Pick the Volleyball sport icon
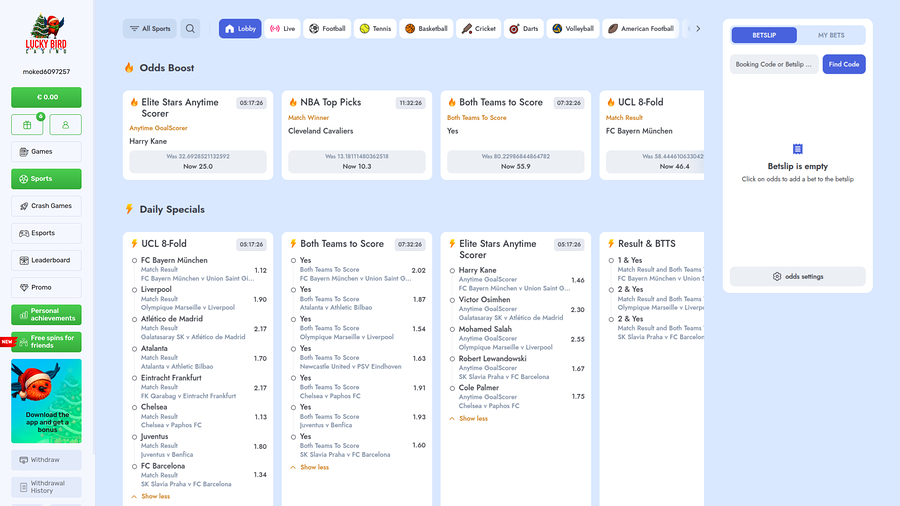The image size is (900, 506). point(557,29)
